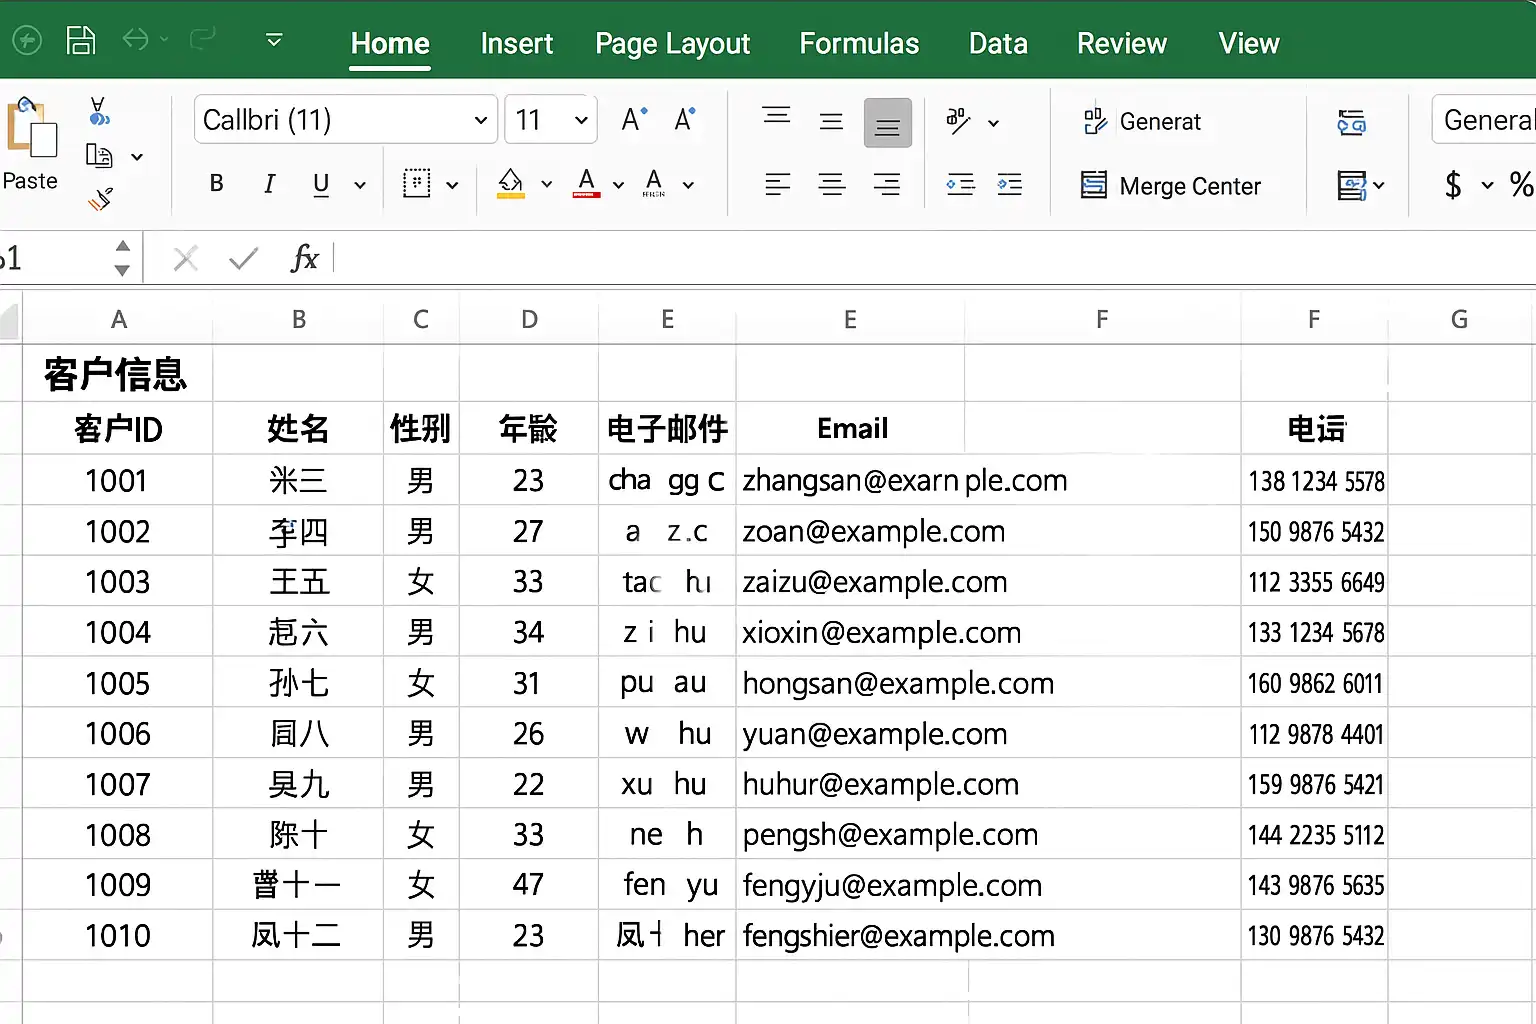The image size is (1536, 1024).
Task: Toggle Italic formatting
Action: click(x=269, y=183)
